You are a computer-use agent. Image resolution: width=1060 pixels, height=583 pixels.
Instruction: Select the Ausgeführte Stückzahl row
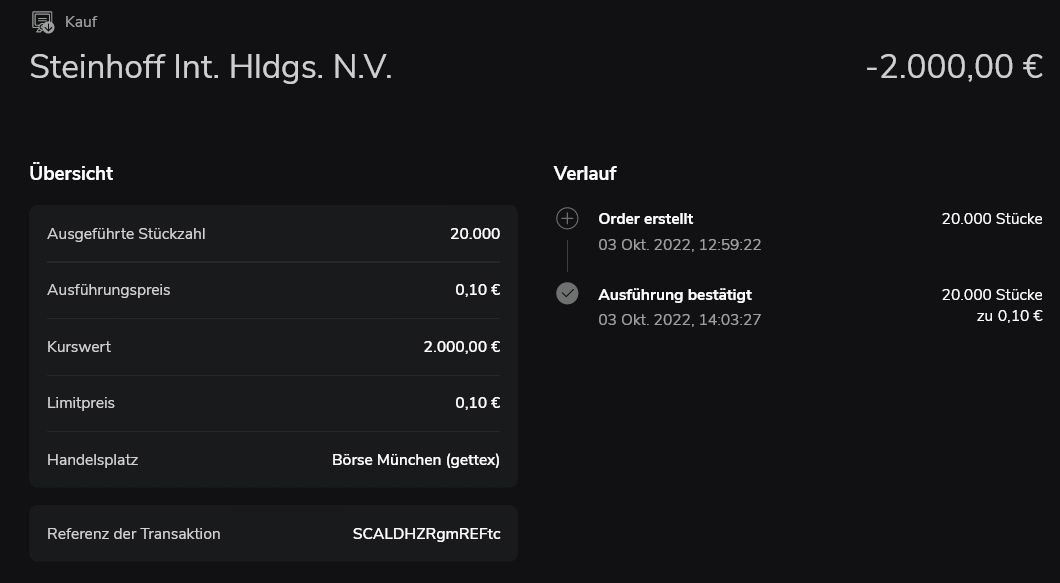tap(273, 234)
